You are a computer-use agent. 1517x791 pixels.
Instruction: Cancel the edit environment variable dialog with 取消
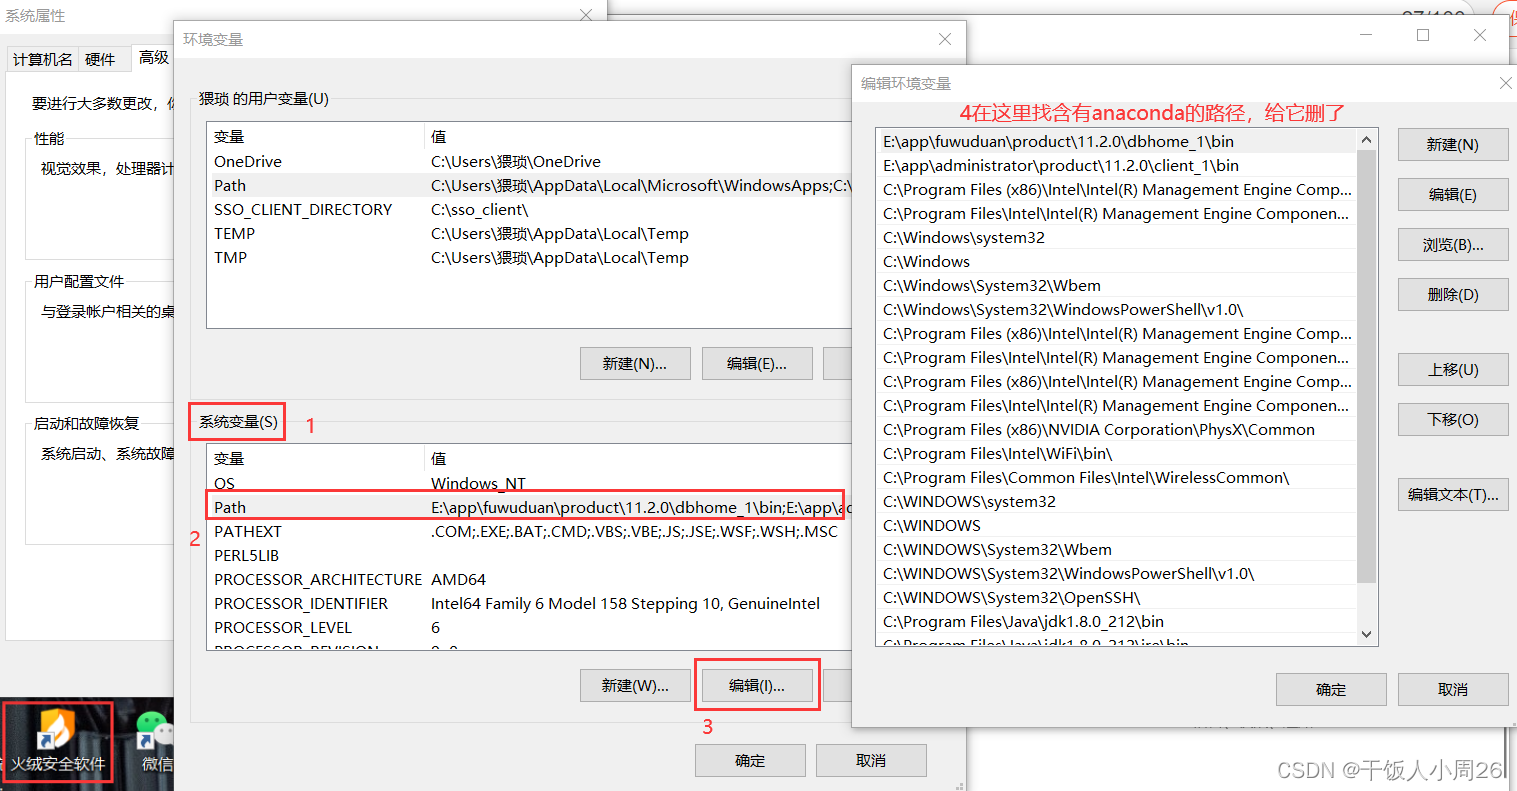click(1452, 690)
